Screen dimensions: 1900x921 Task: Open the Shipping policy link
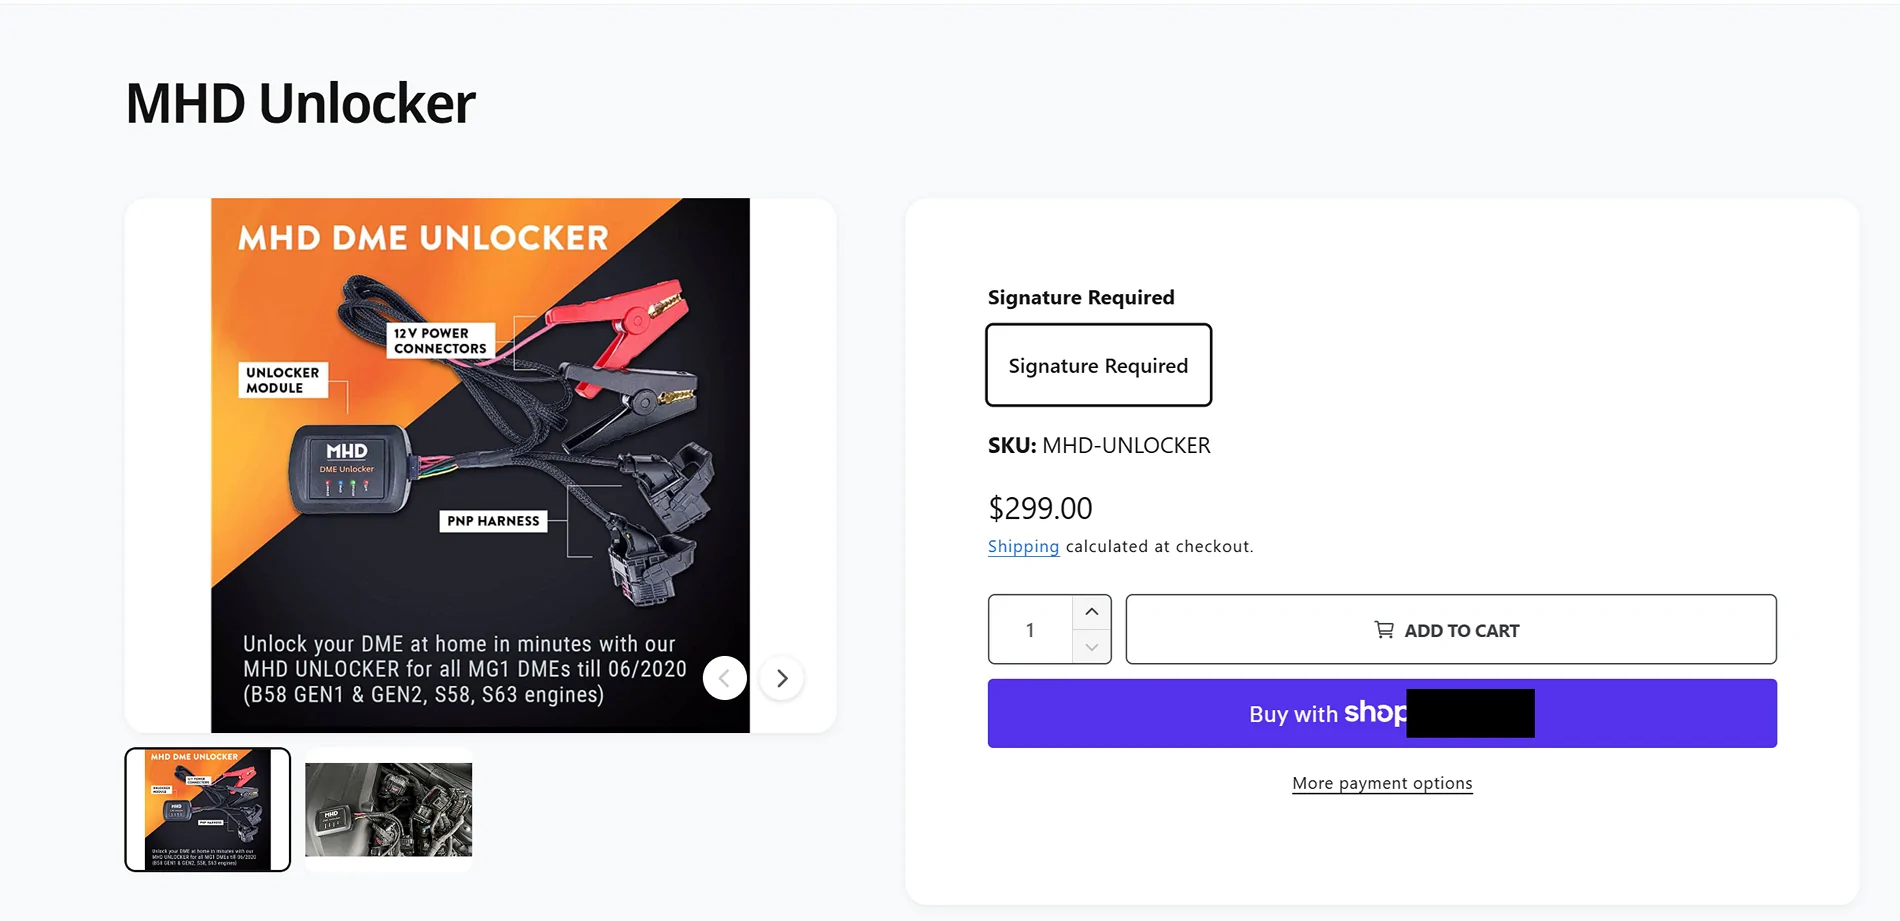tap(1023, 546)
